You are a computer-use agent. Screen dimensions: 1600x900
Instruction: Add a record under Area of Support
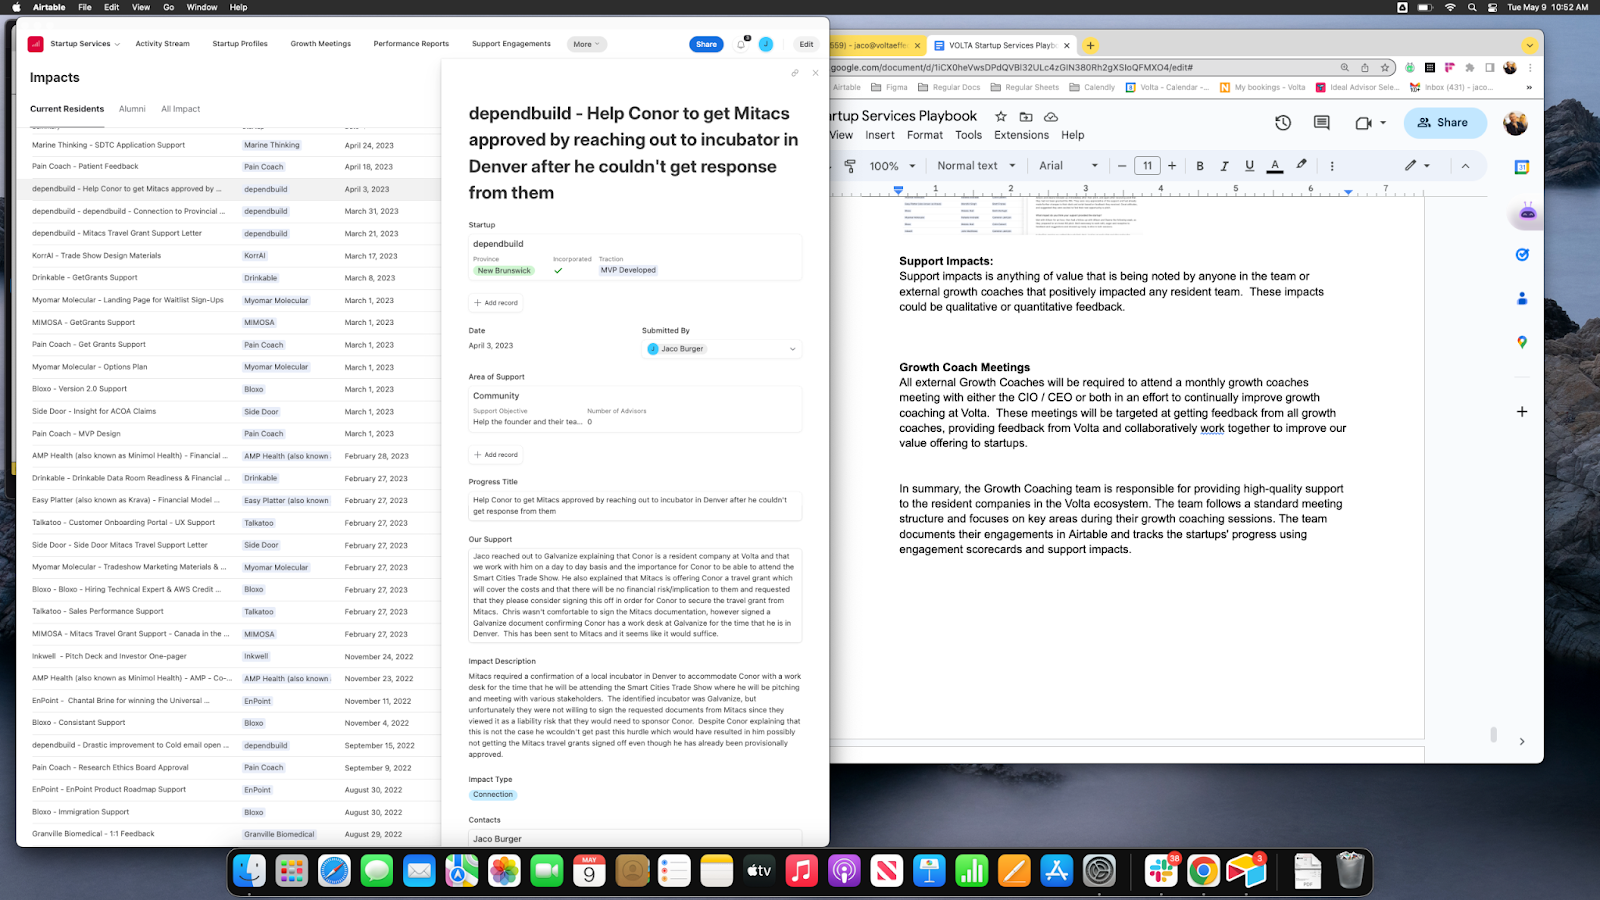(496, 455)
